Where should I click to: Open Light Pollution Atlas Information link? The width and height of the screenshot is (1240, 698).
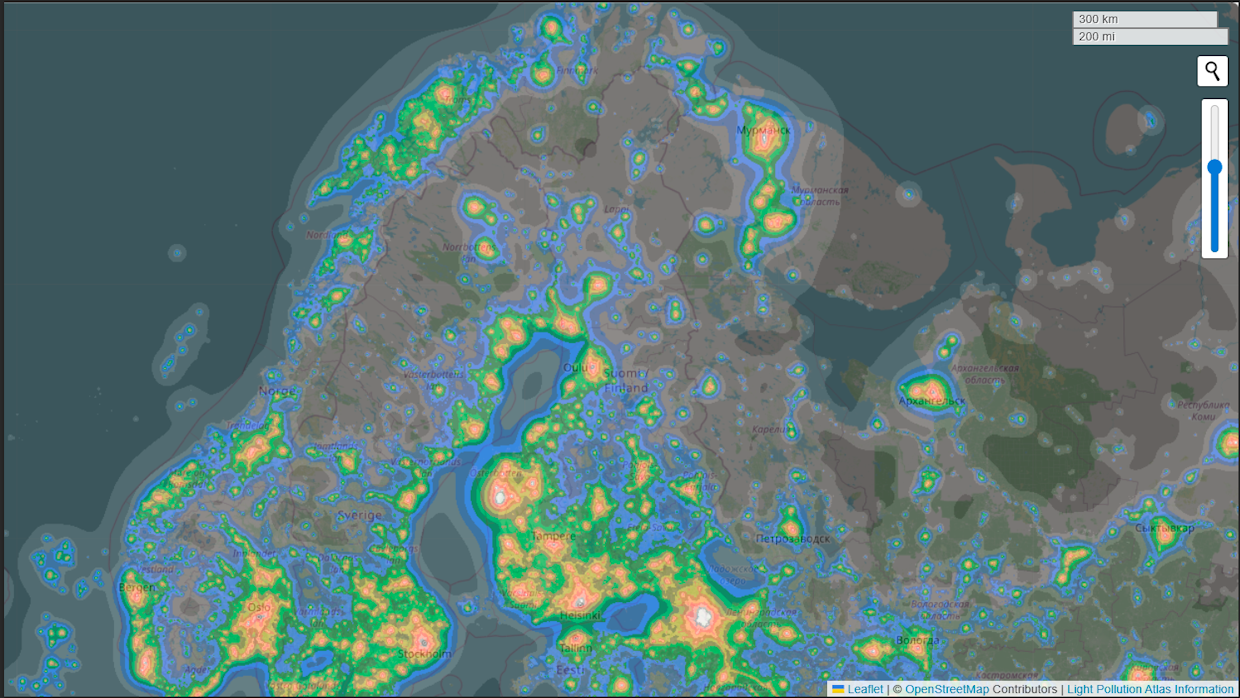click(x=1150, y=689)
